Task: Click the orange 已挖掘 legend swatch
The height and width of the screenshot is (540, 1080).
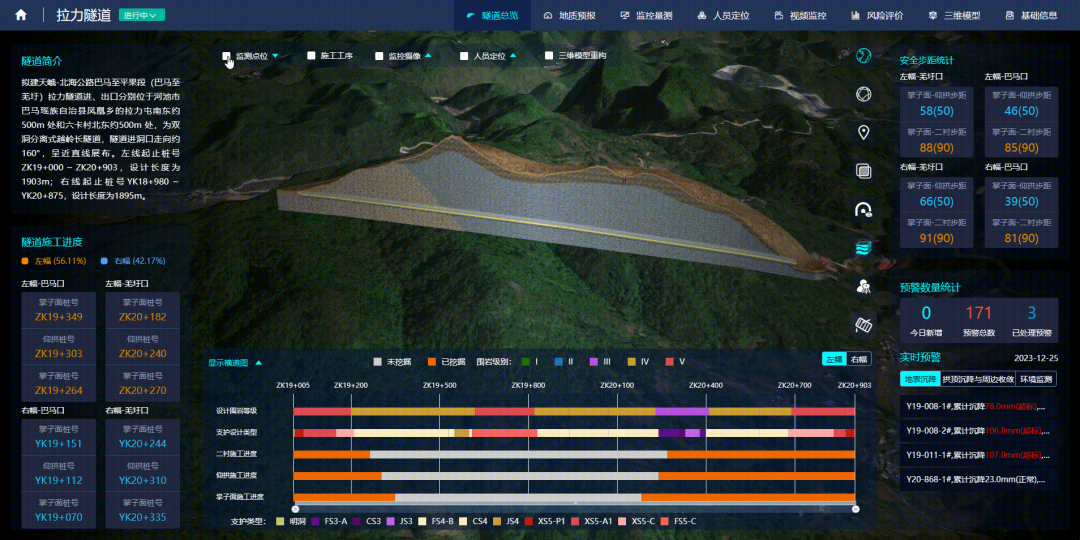Action: pos(433,361)
